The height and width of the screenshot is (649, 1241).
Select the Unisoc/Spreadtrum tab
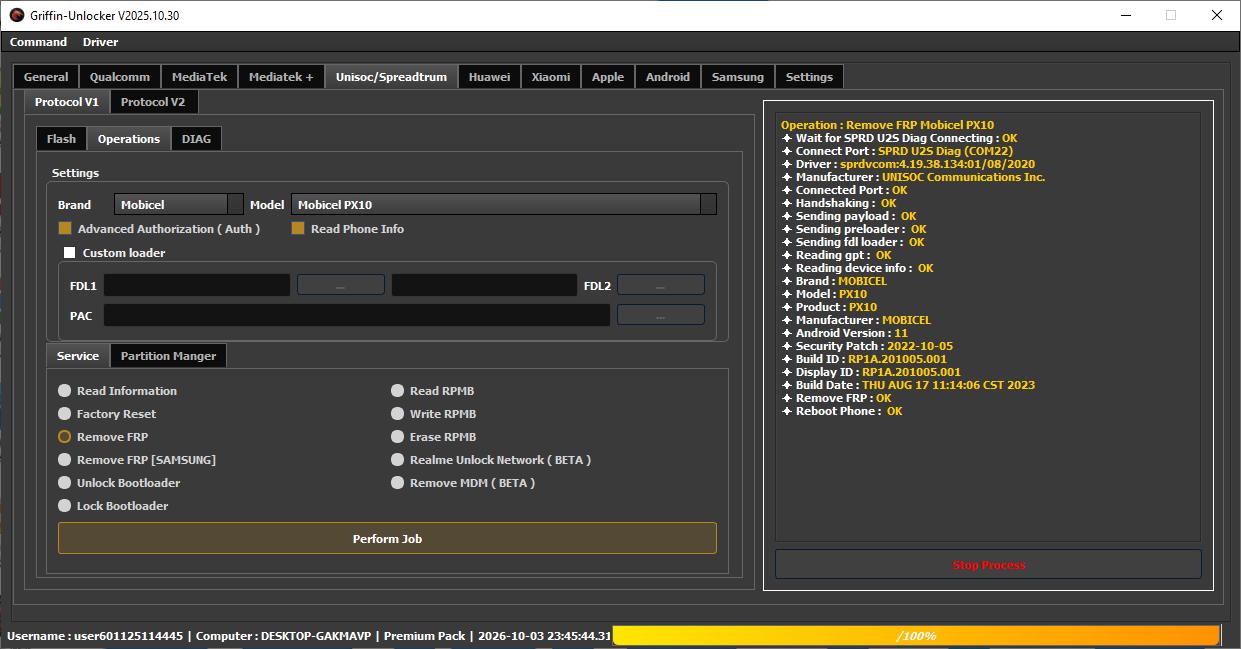391,77
